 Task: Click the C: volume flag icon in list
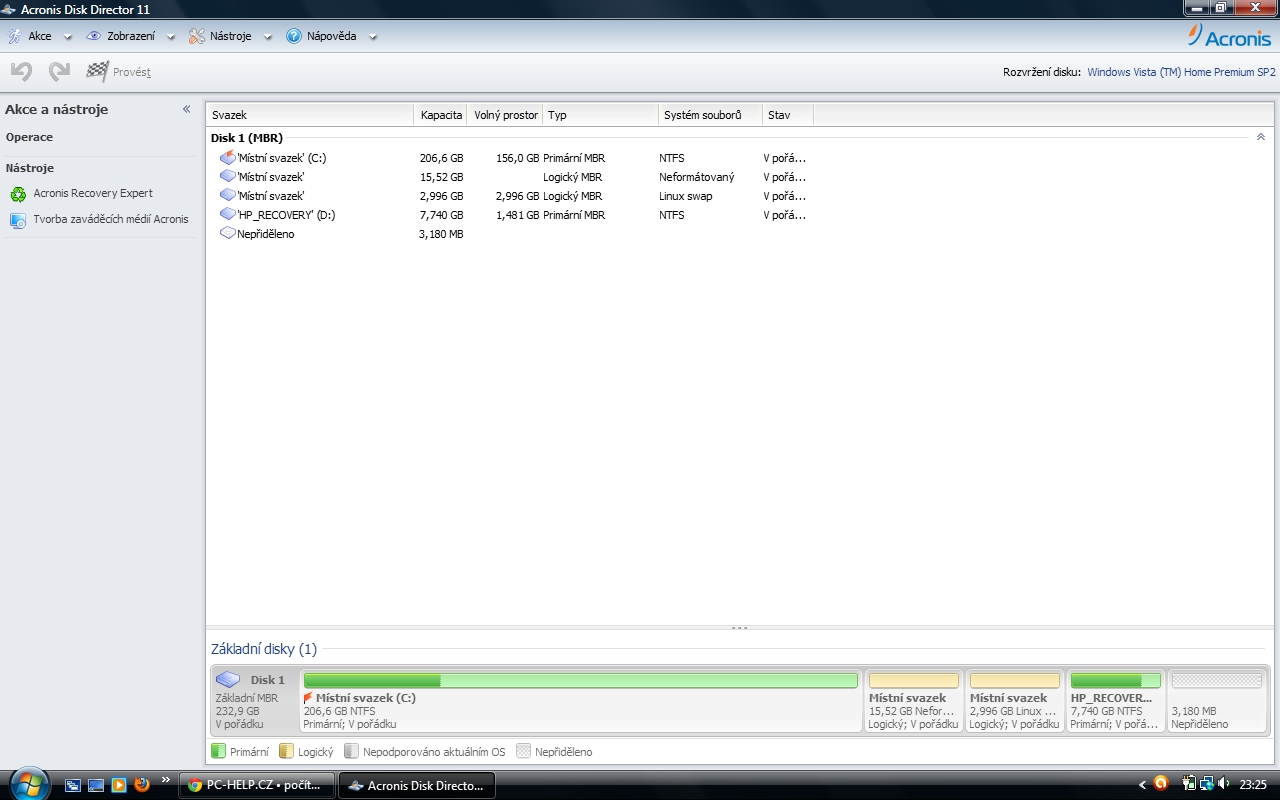point(227,157)
